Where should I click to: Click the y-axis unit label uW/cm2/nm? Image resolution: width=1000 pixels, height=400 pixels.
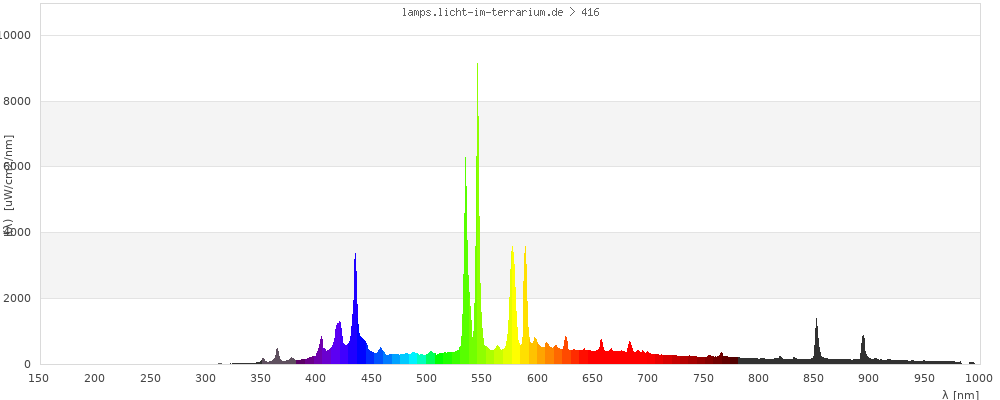[8, 180]
